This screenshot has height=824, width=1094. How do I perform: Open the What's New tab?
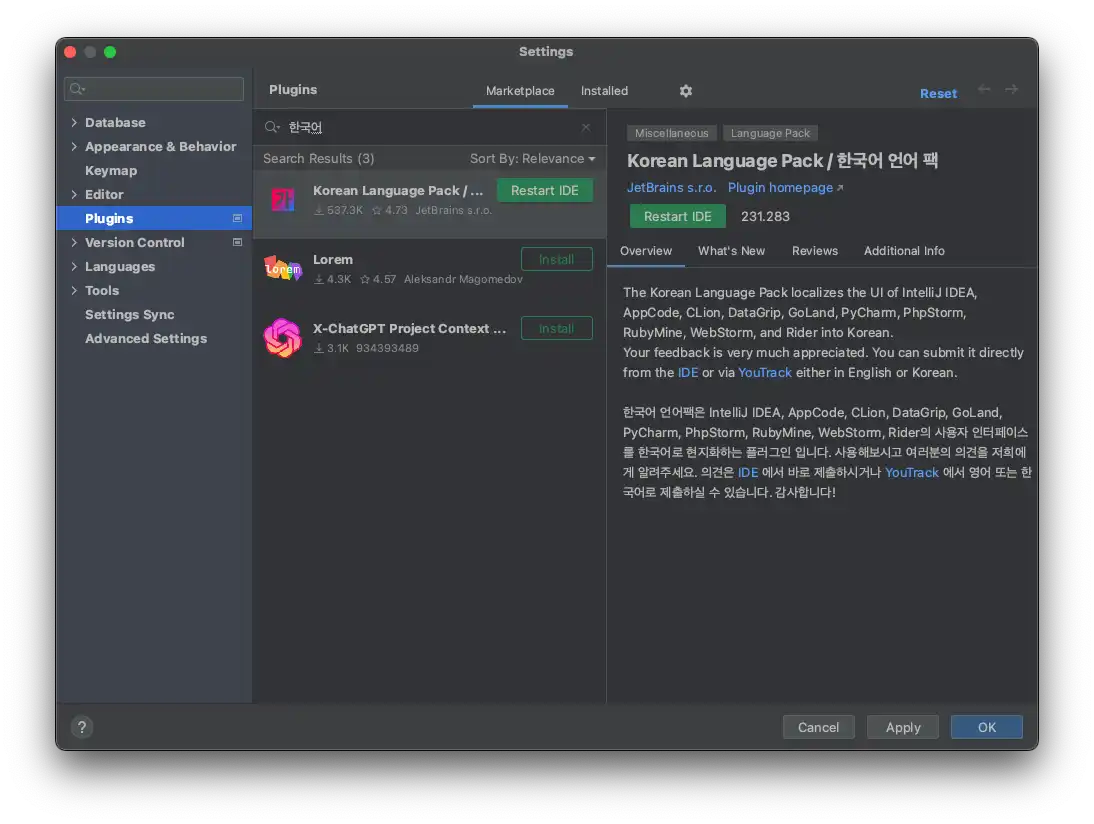click(x=731, y=251)
